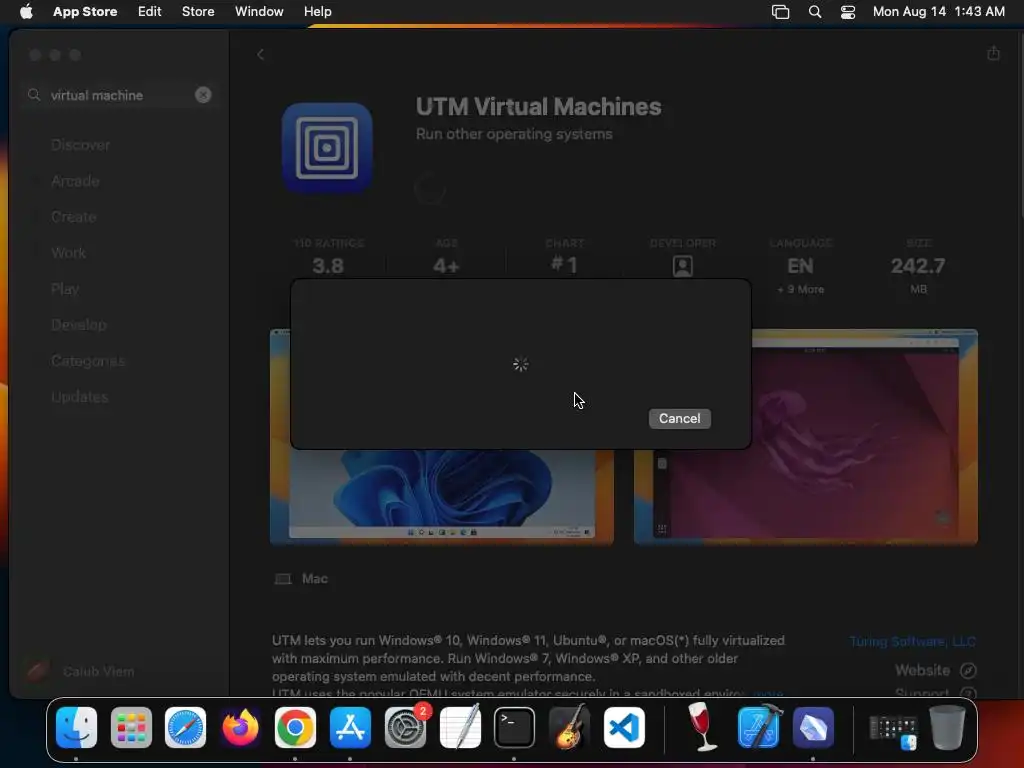
Task: Open the Windows 11 screenshot thumbnail
Action: click(442, 496)
